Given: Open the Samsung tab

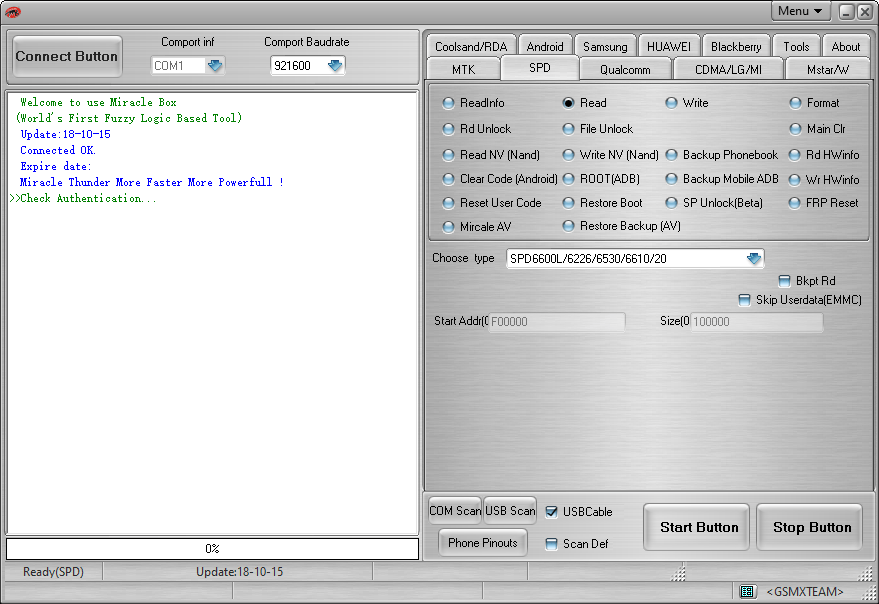Looking at the screenshot, I should pyautogui.click(x=605, y=47).
